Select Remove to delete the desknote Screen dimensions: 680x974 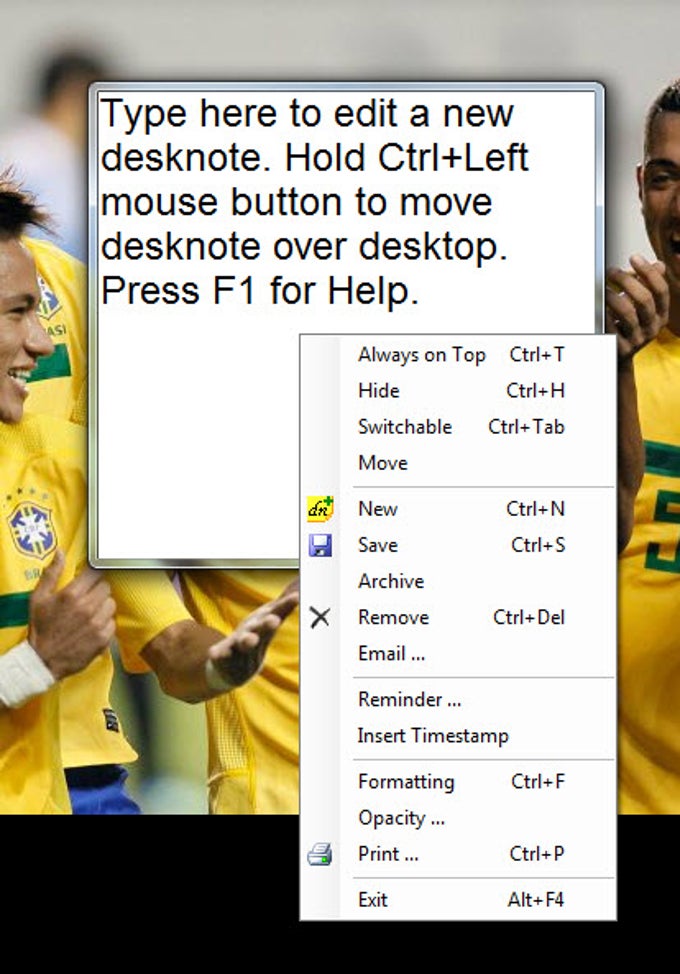click(458, 617)
